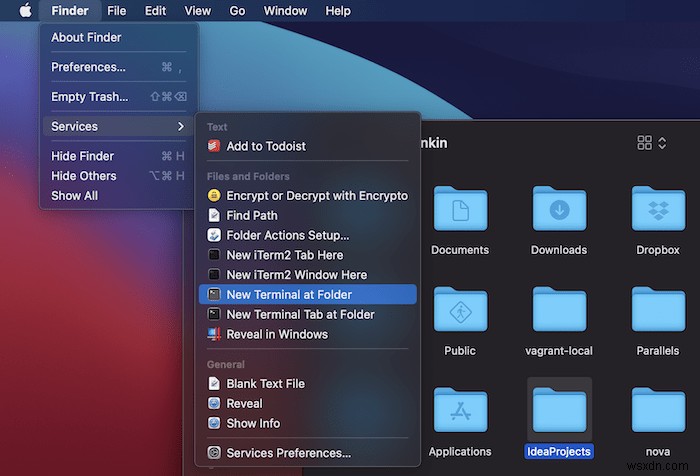Open the Parallels folder icon
700x476 pixels.
click(x=658, y=311)
